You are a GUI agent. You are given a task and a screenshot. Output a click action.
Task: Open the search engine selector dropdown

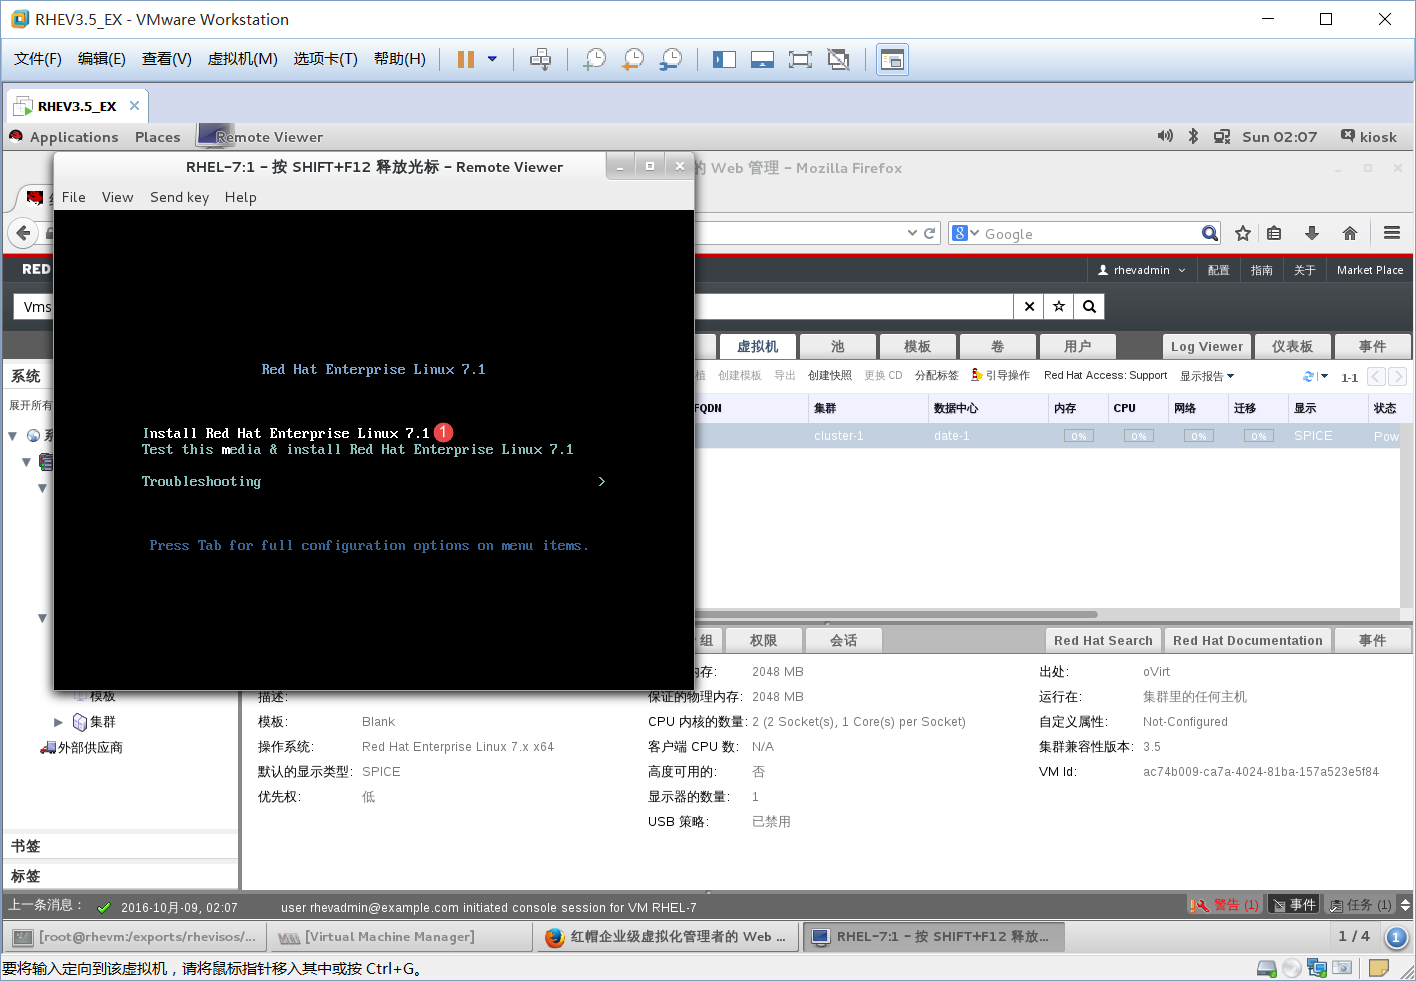[965, 233]
